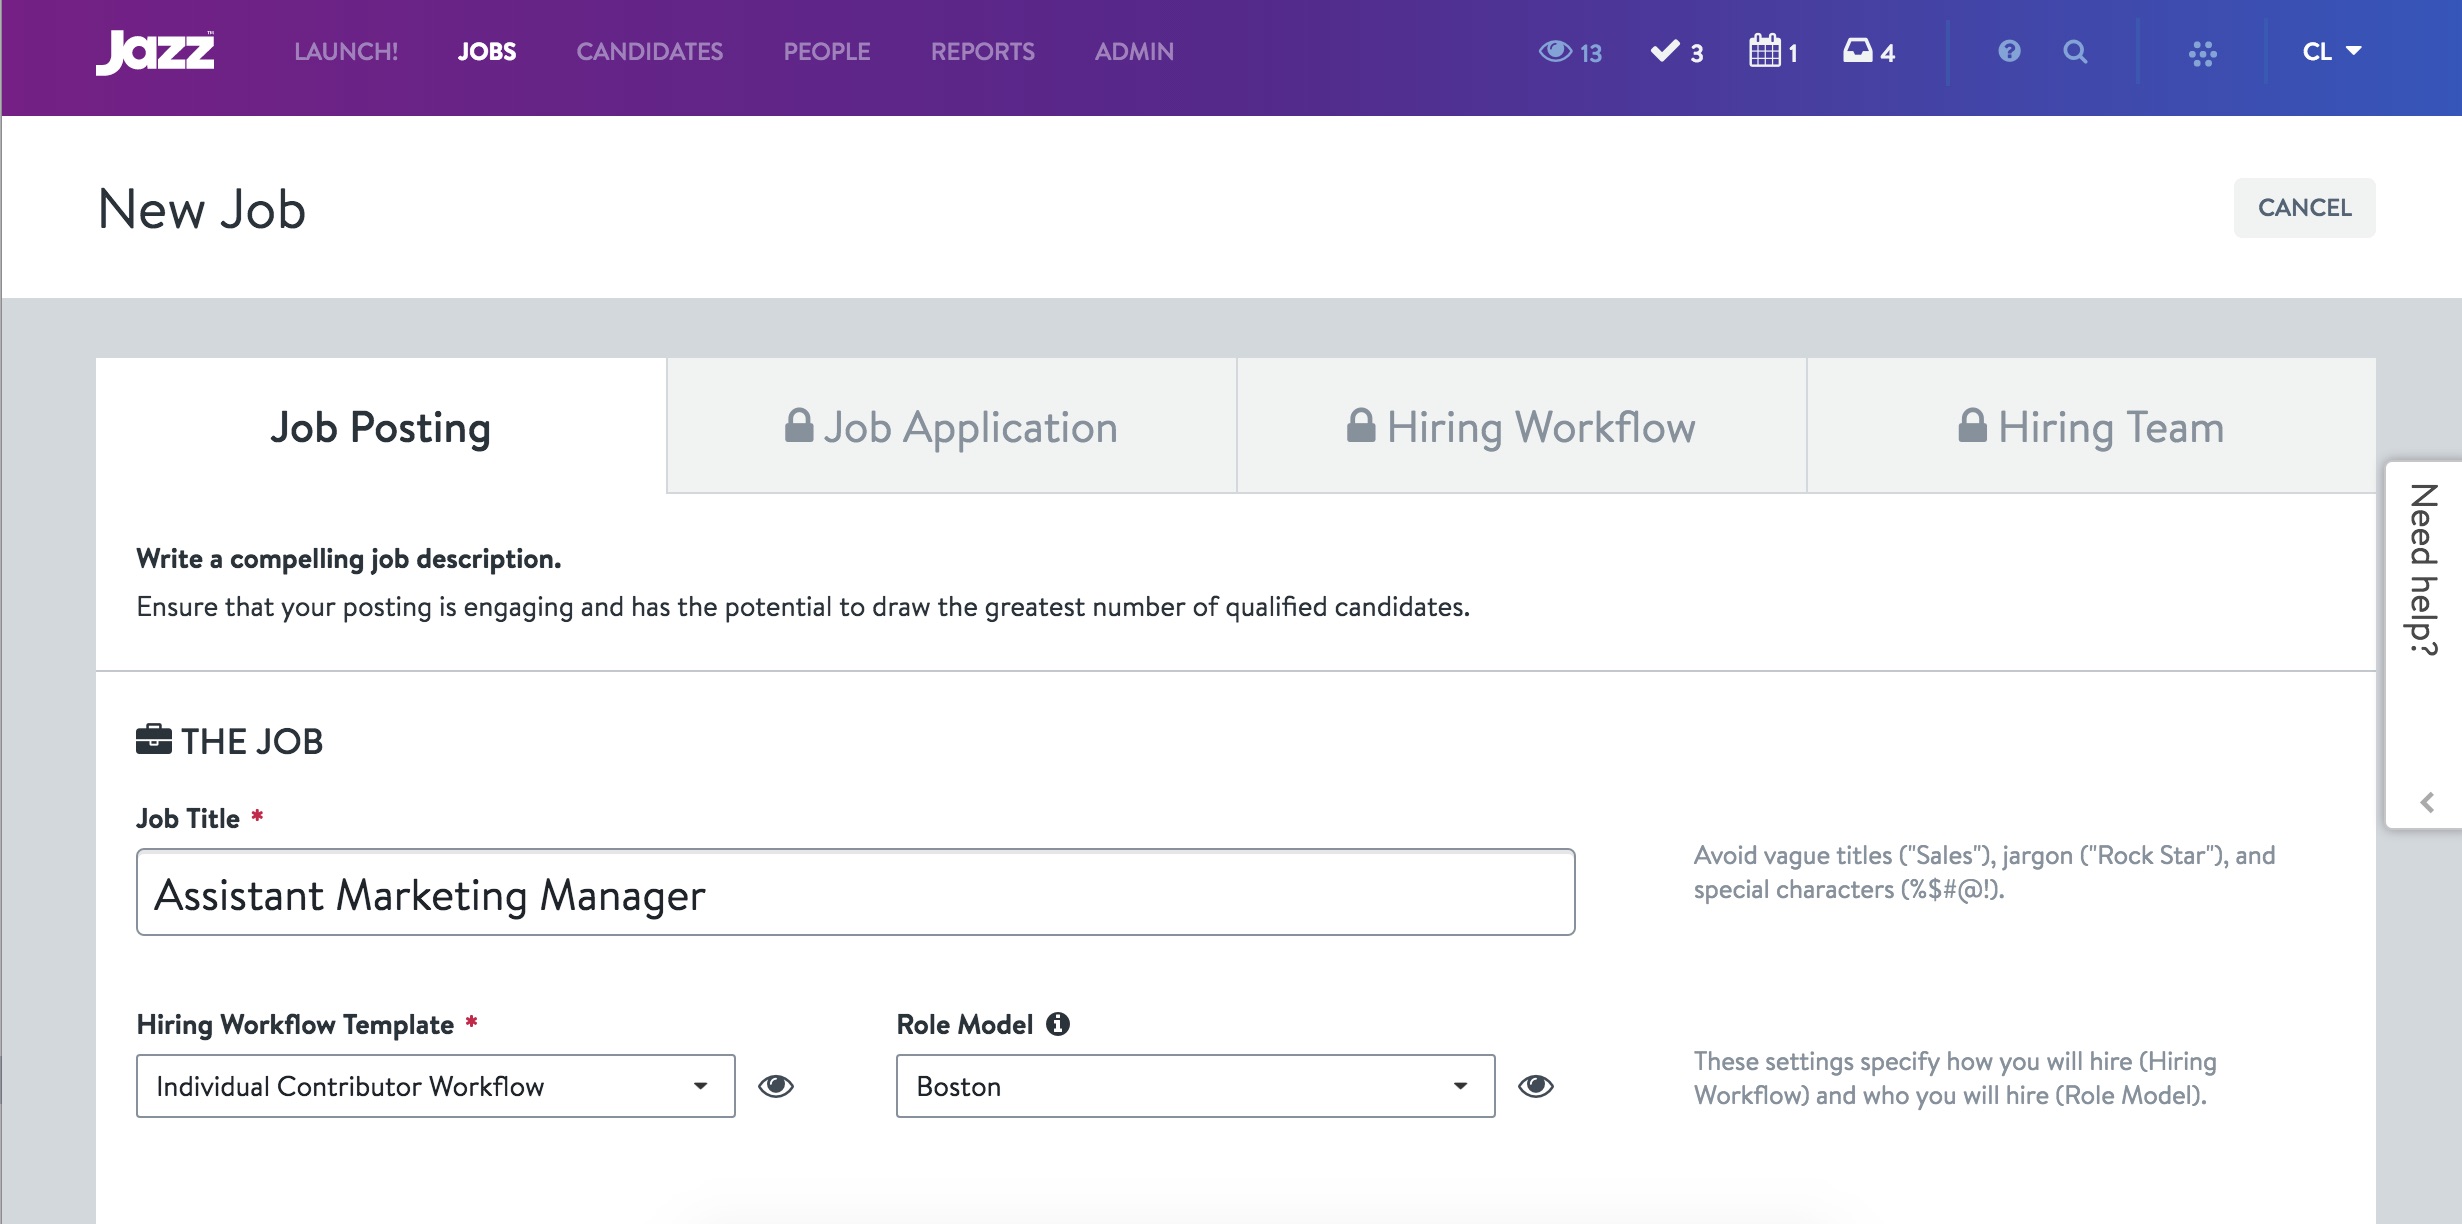The height and width of the screenshot is (1224, 2462).
Task: Open the dotted apps grid icon
Action: 2202,53
